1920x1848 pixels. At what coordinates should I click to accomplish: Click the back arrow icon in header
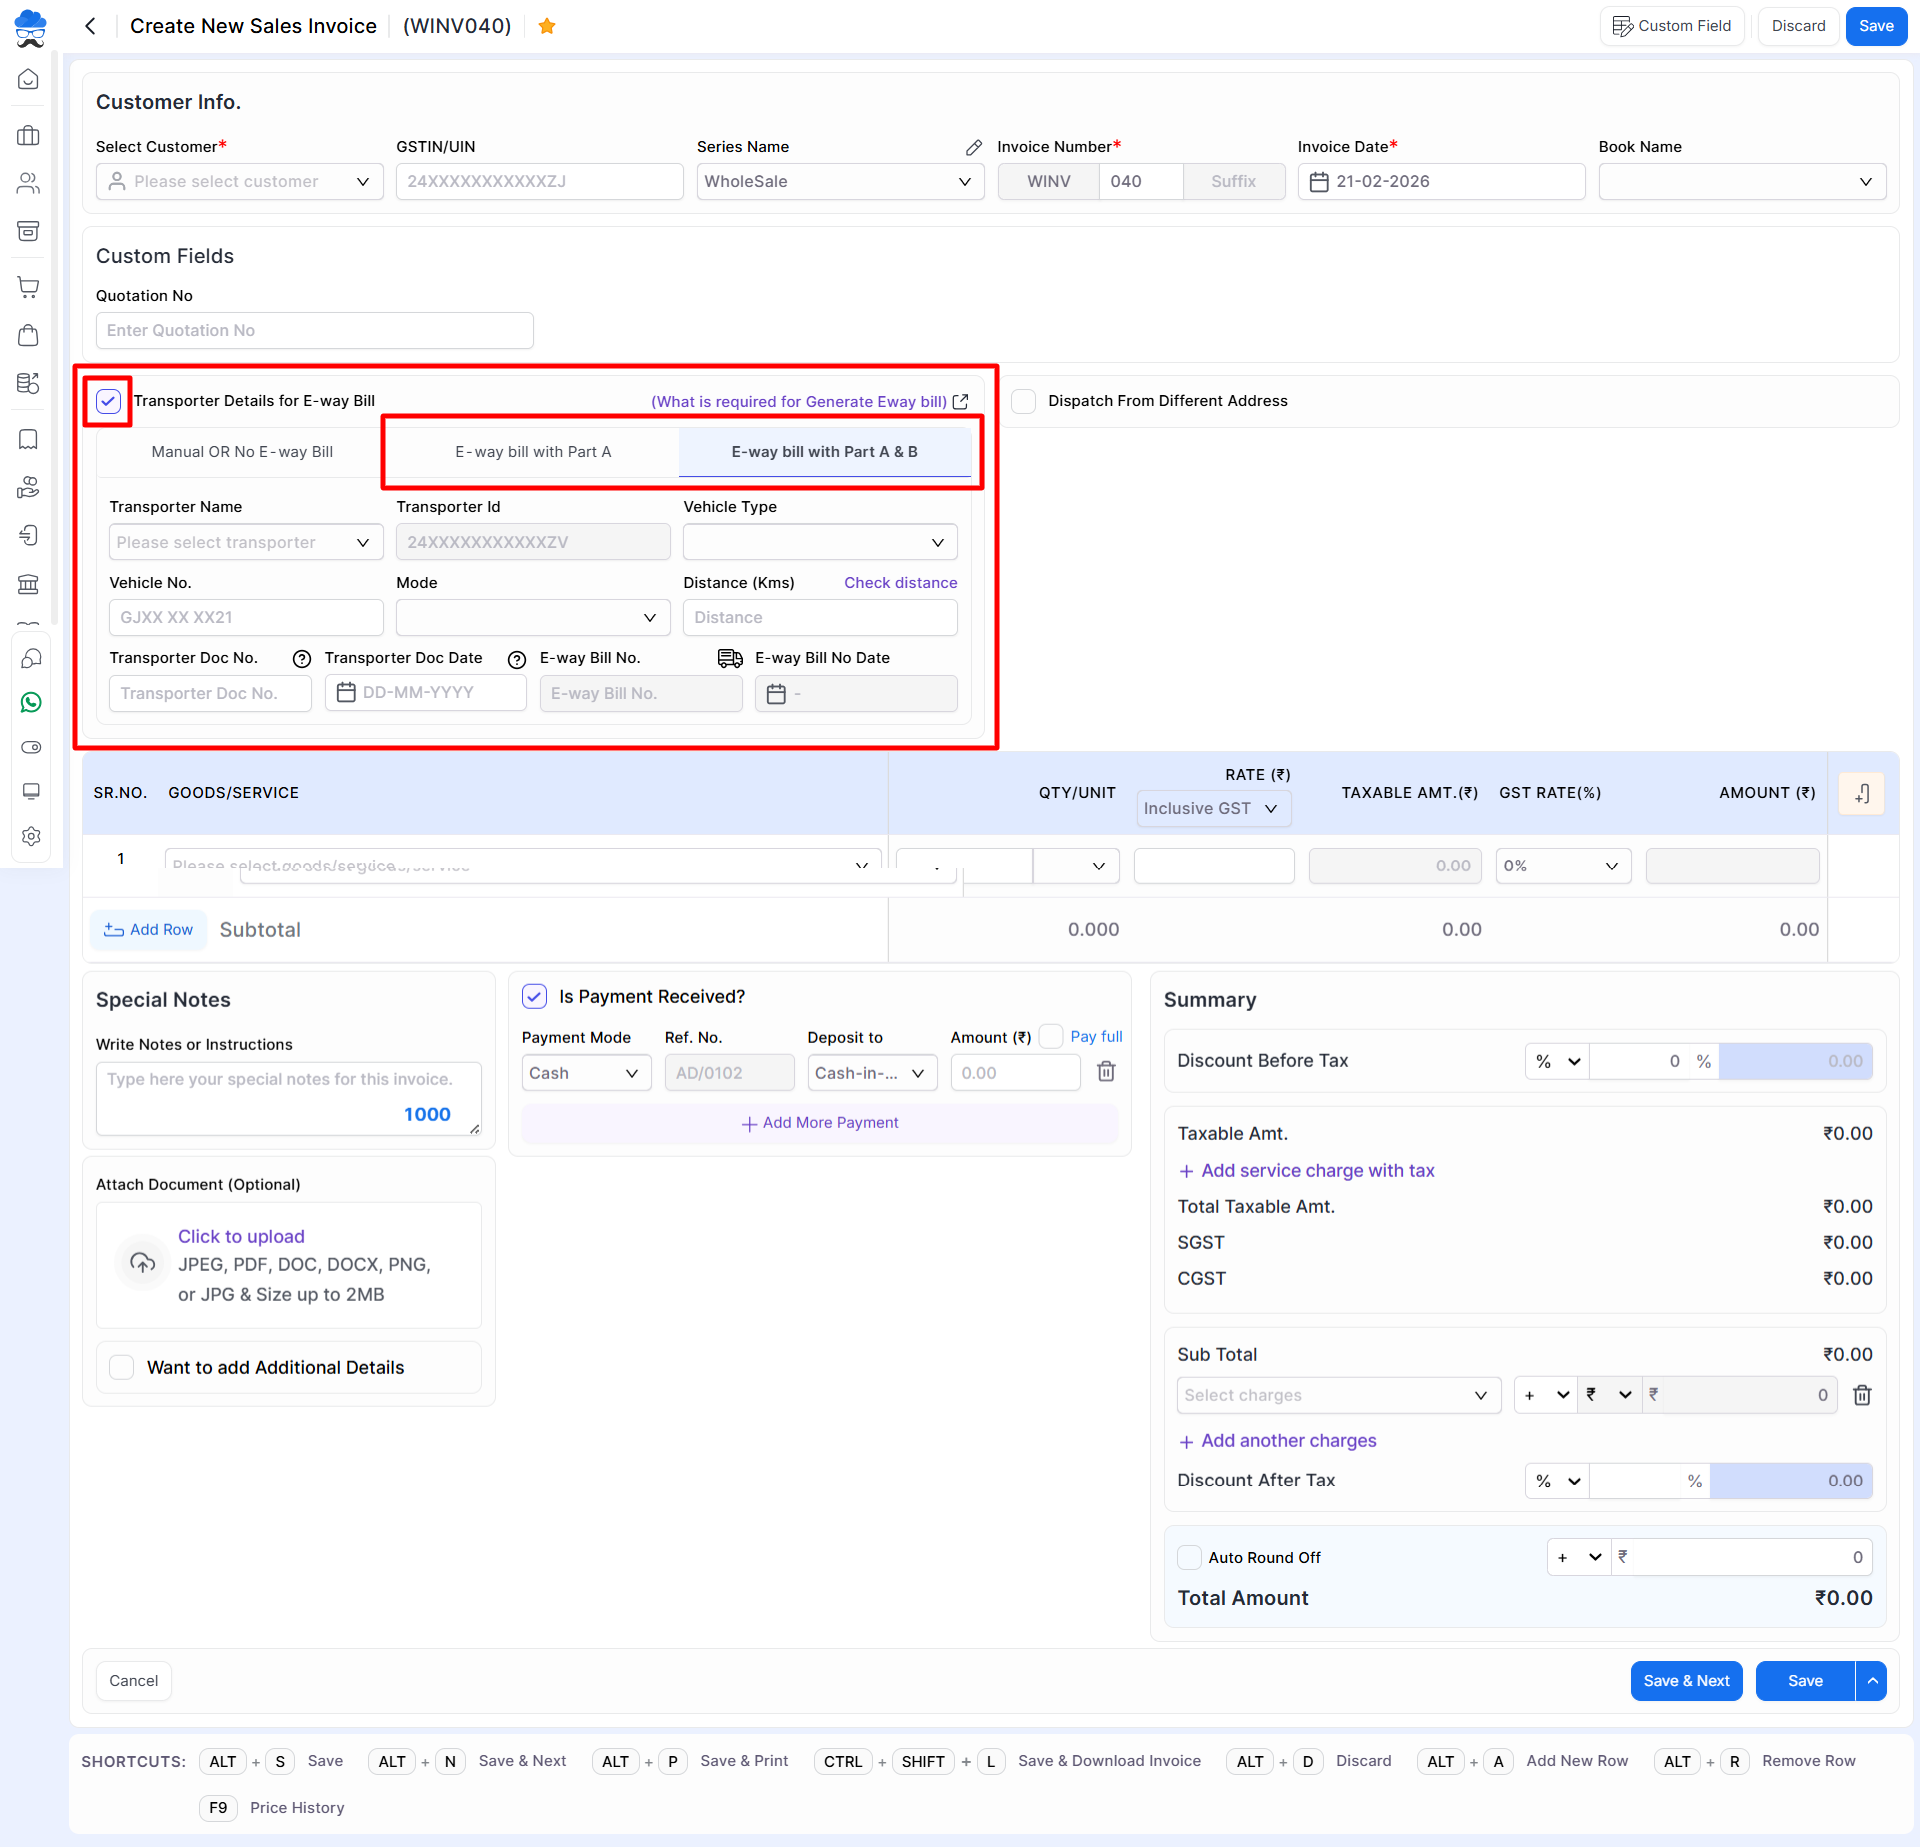click(x=91, y=26)
